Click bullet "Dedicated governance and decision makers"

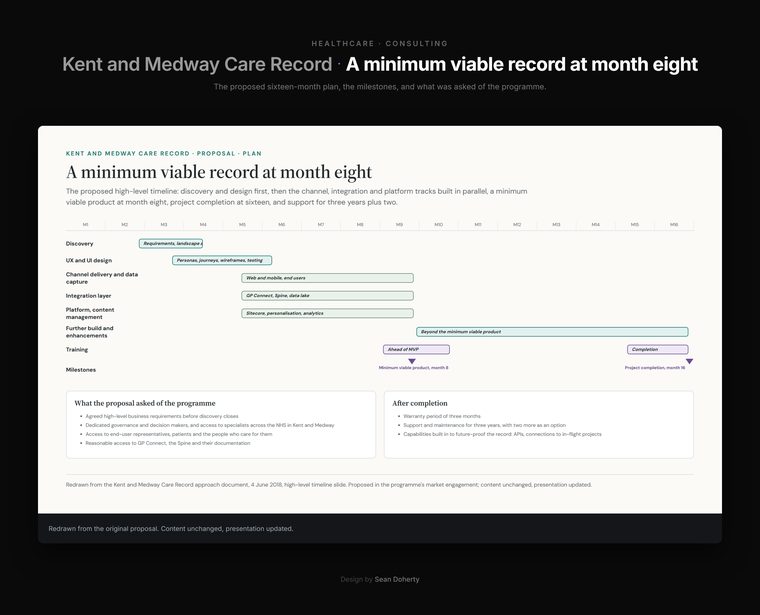(x=210, y=425)
